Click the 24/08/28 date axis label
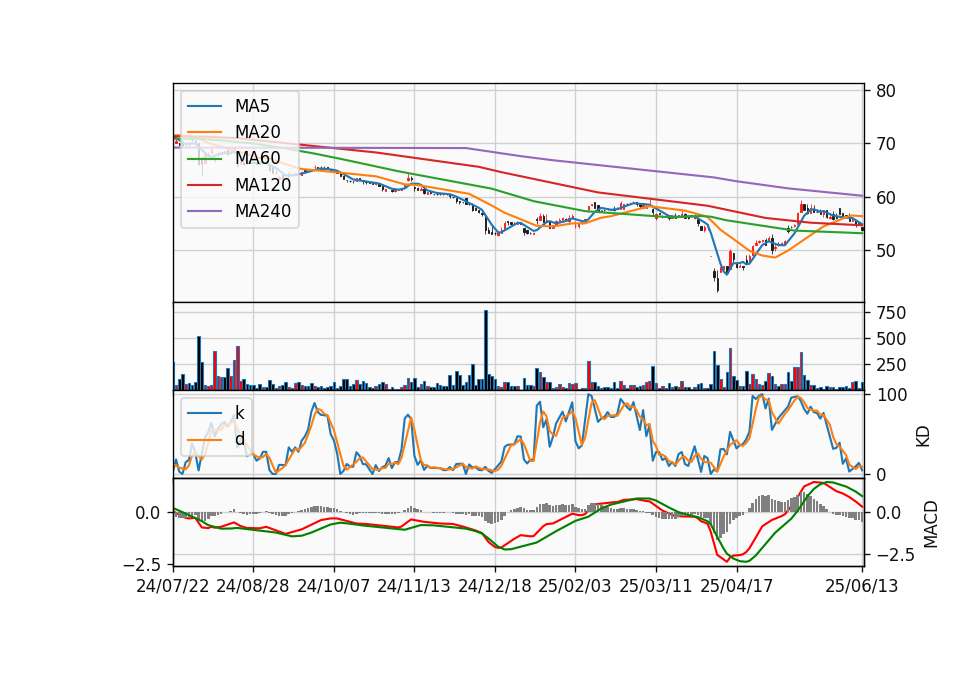The height and width of the screenshot is (690, 960). pos(253,586)
